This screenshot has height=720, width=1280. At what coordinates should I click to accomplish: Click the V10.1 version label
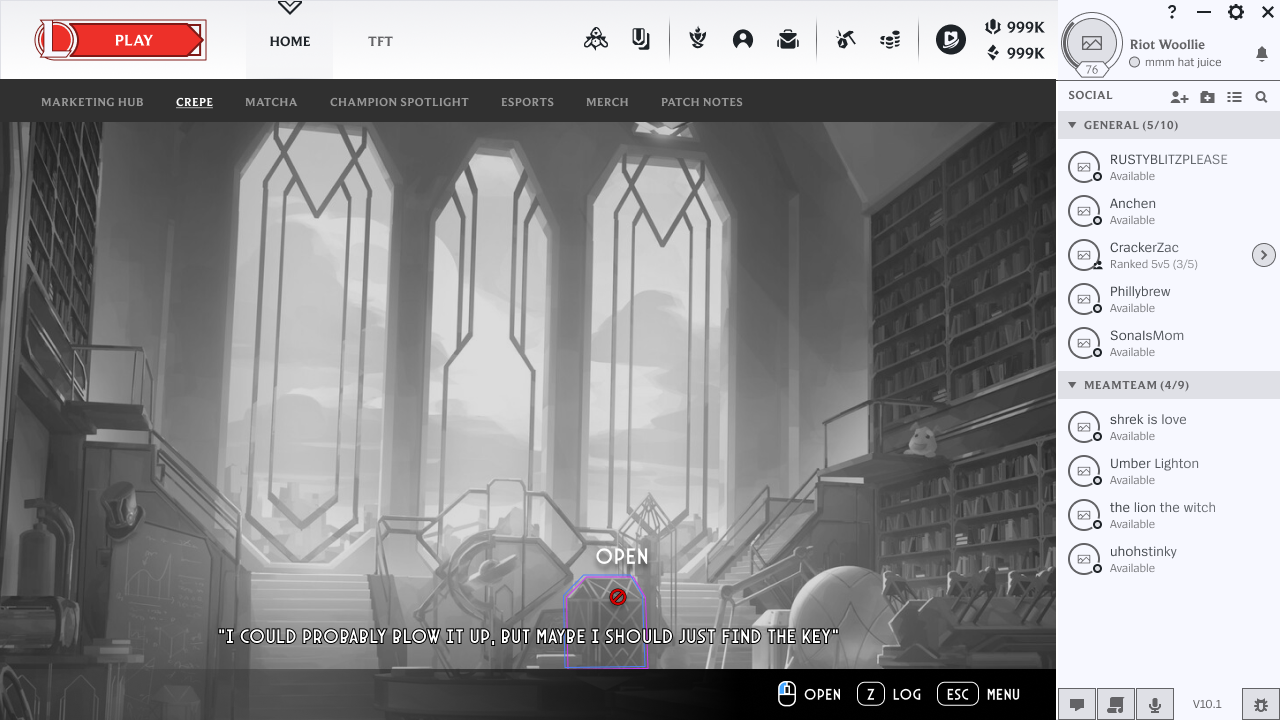(x=1207, y=704)
